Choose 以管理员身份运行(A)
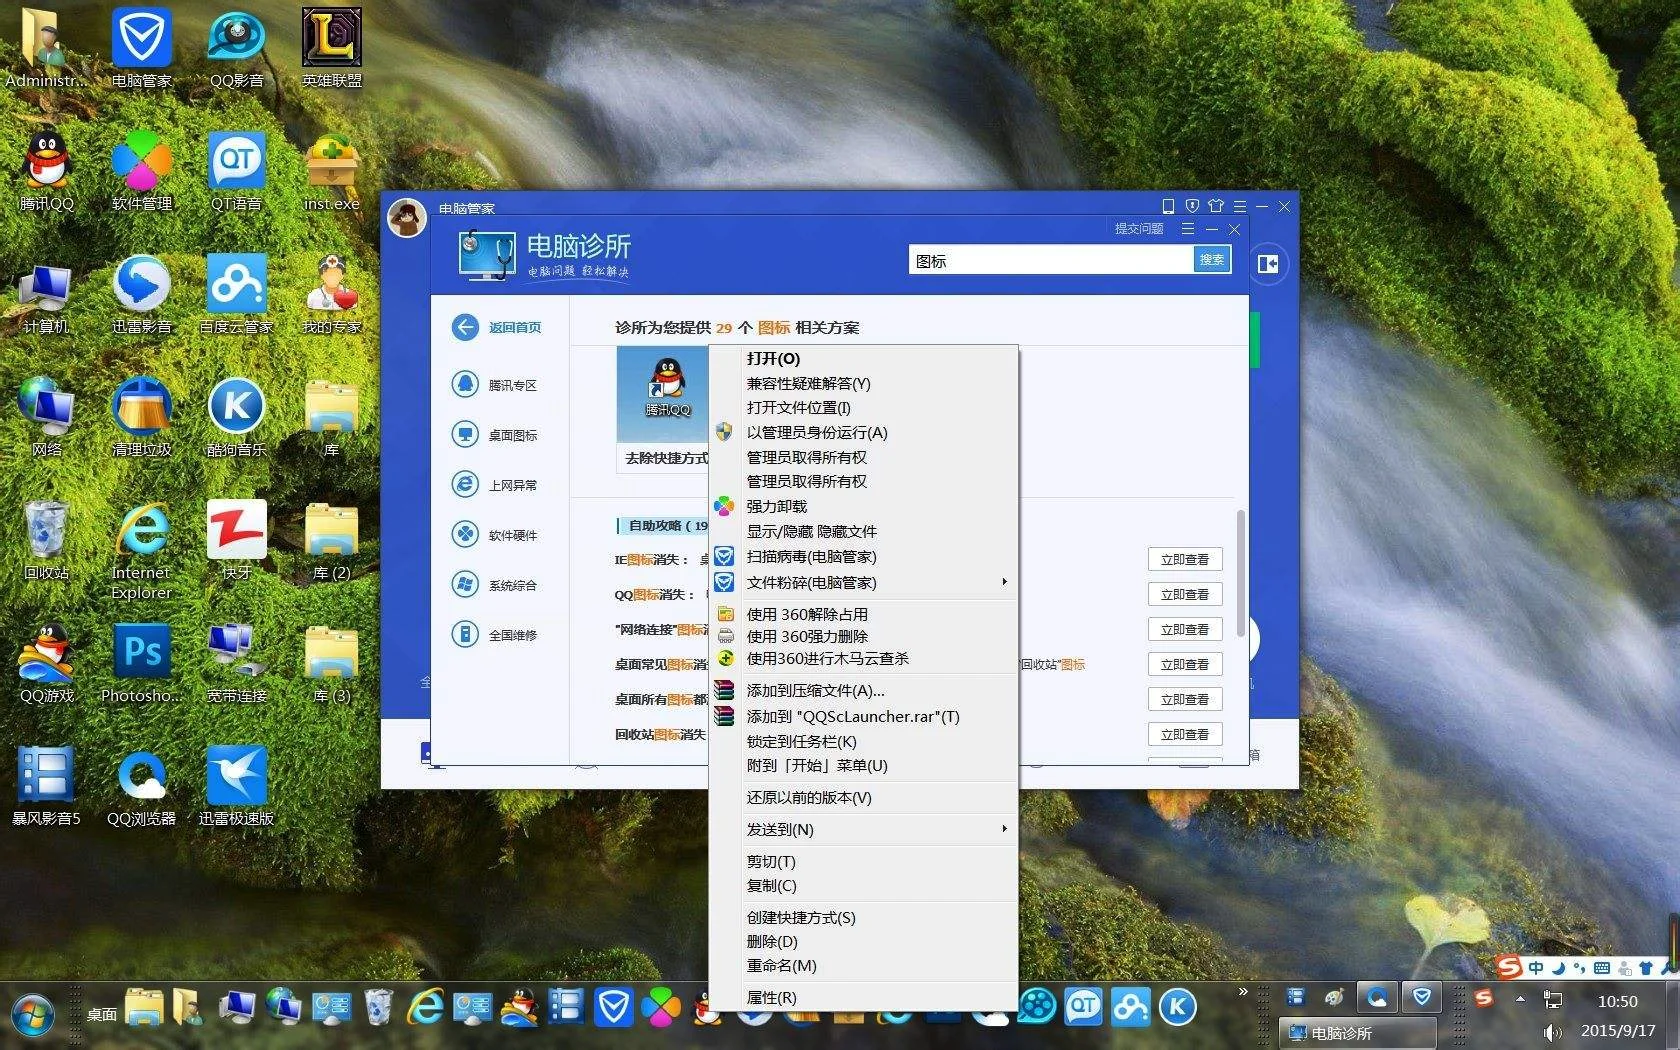The height and width of the screenshot is (1050, 1680). click(863, 433)
